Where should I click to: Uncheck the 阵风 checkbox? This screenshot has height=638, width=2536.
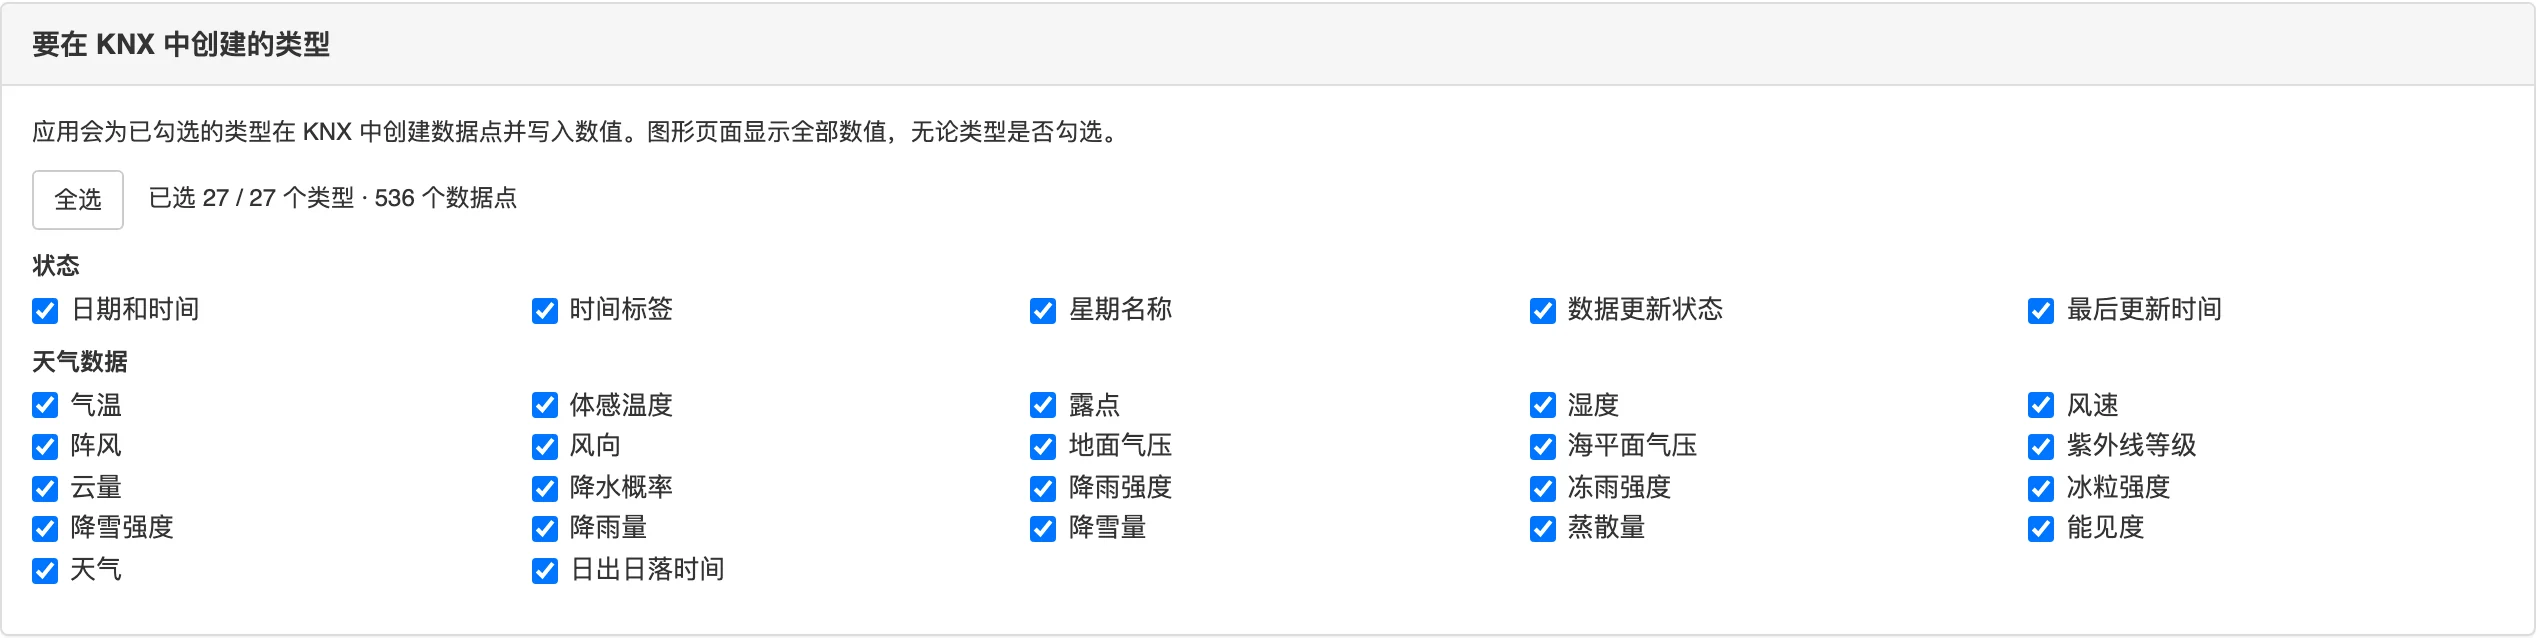(x=45, y=446)
